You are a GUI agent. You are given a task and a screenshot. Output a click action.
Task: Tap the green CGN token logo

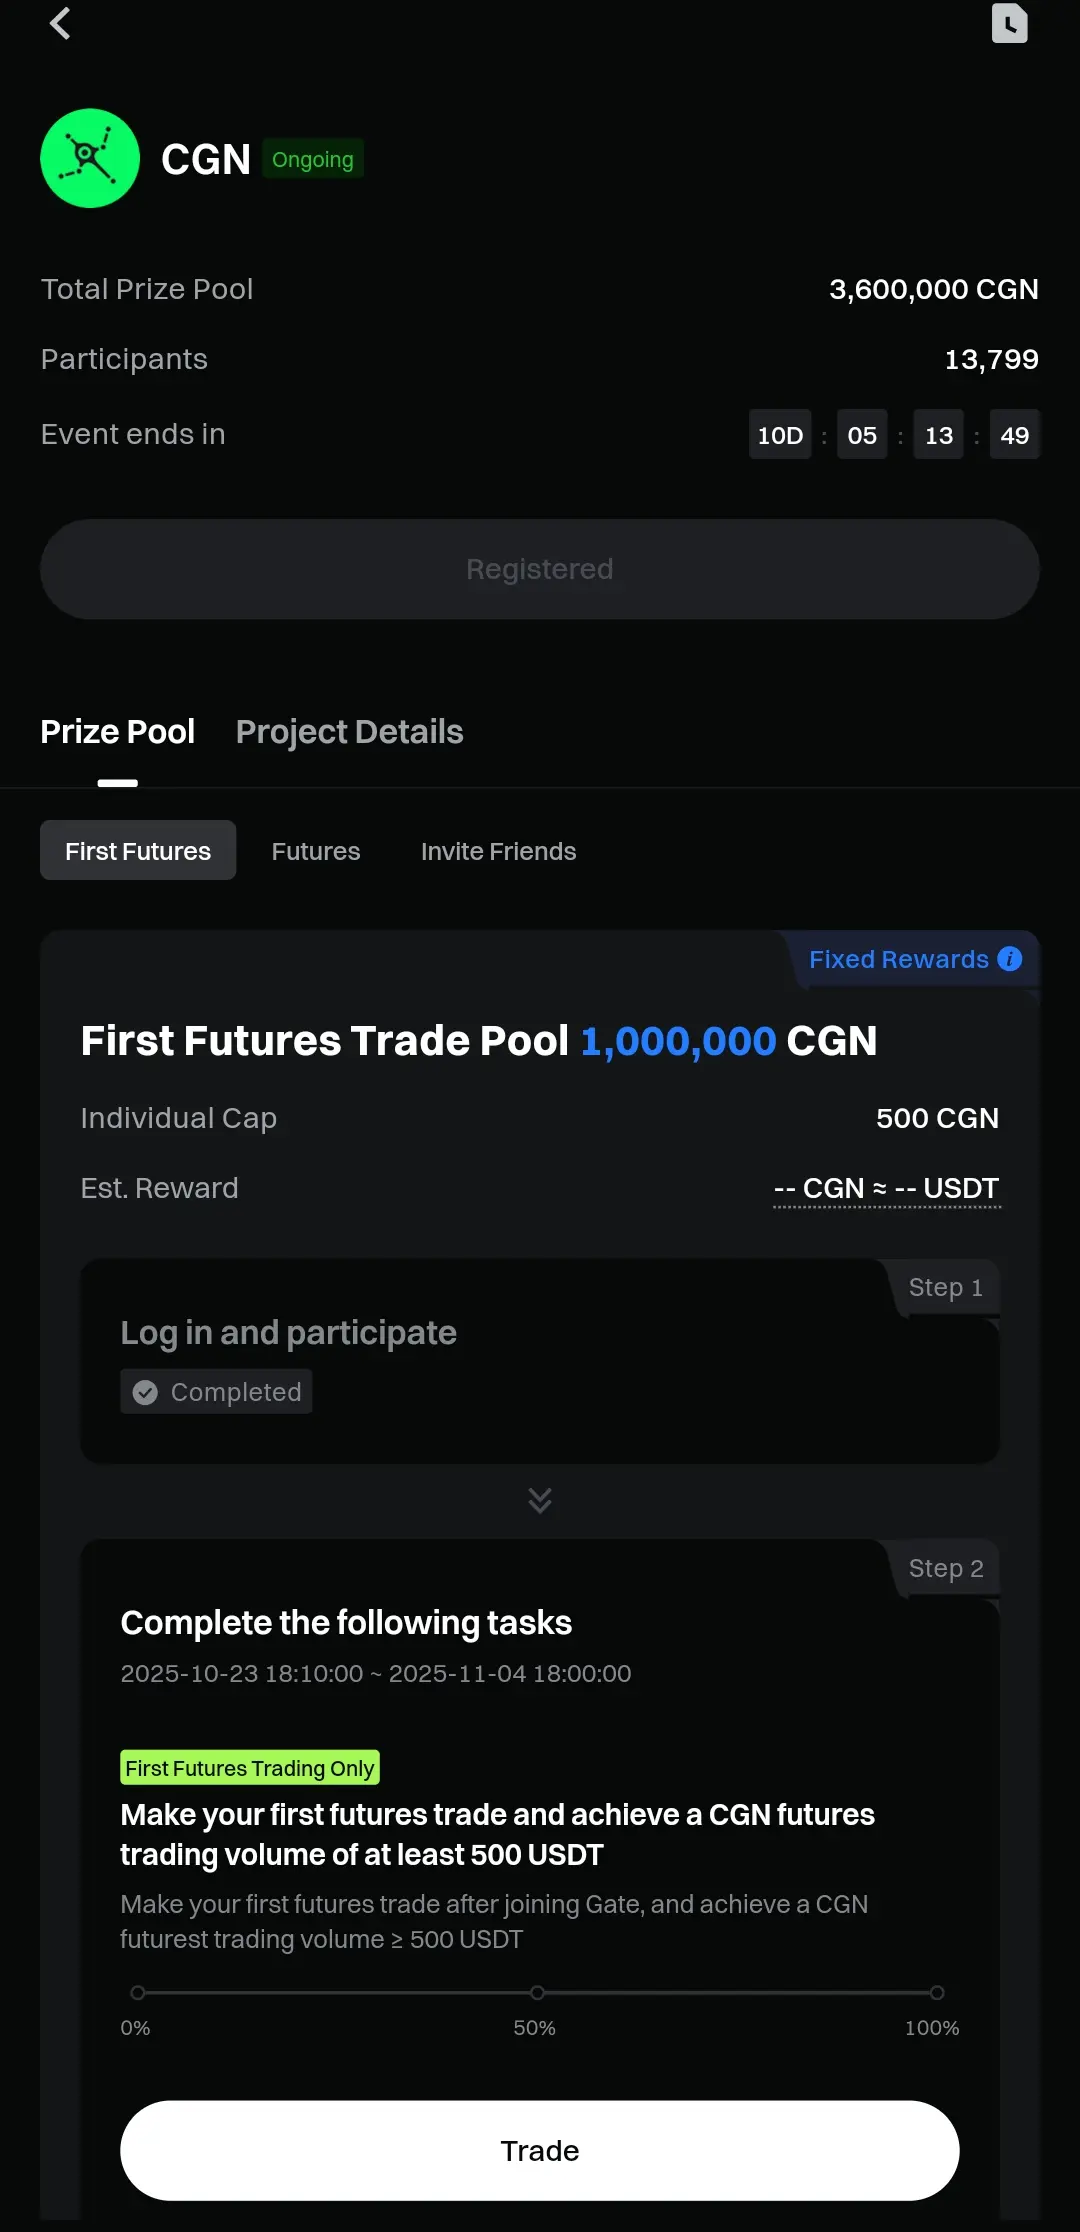point(90,158)
